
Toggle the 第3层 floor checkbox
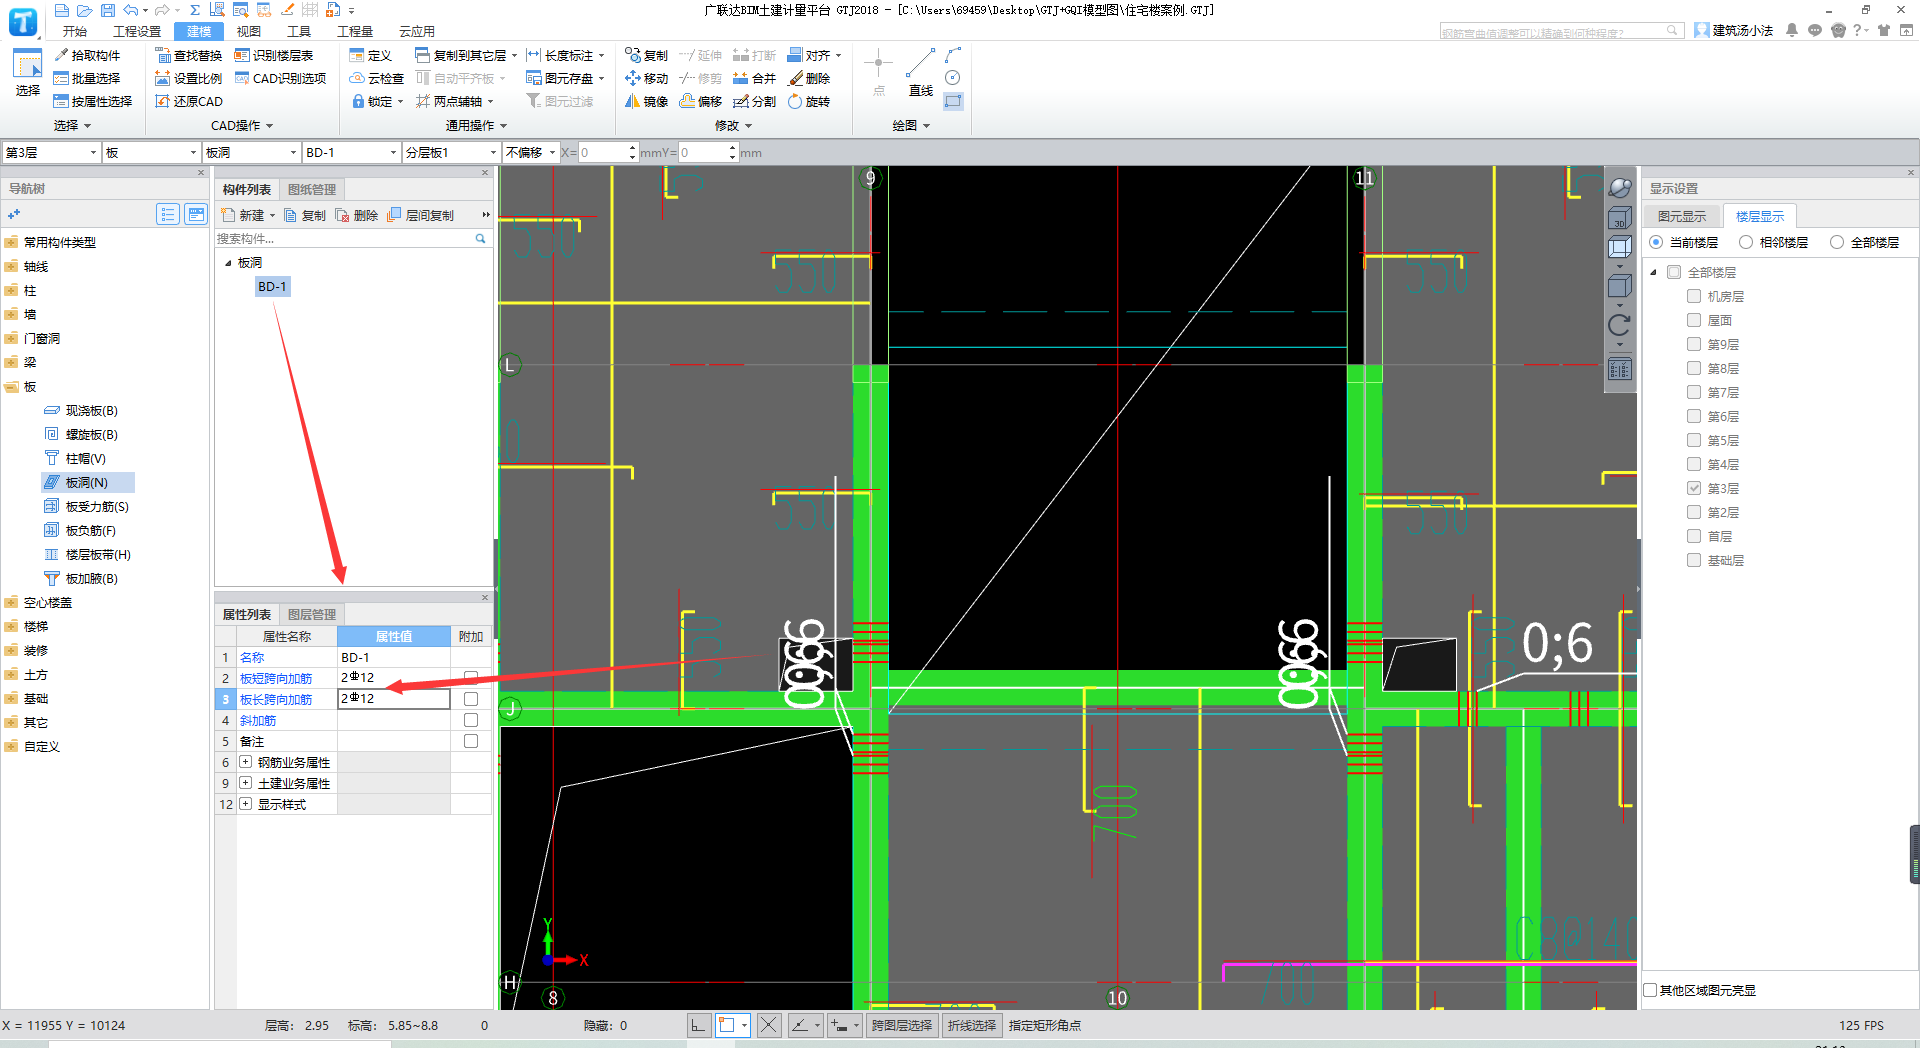(1694, 488)
